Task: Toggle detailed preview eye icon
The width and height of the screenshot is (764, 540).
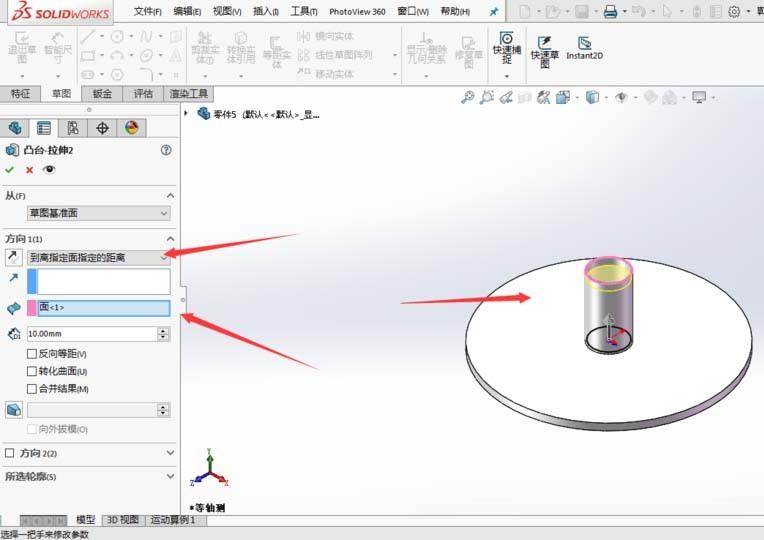Action: 49,170
